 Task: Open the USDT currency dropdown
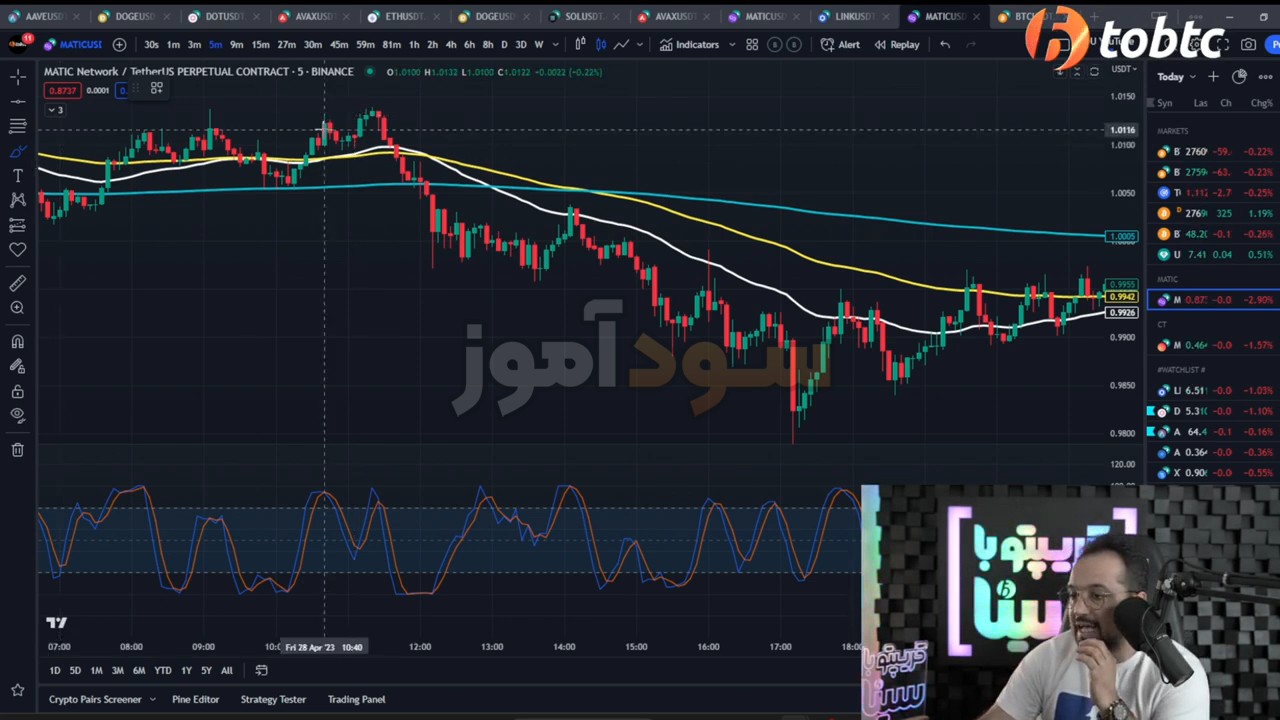pos(1124,69)
